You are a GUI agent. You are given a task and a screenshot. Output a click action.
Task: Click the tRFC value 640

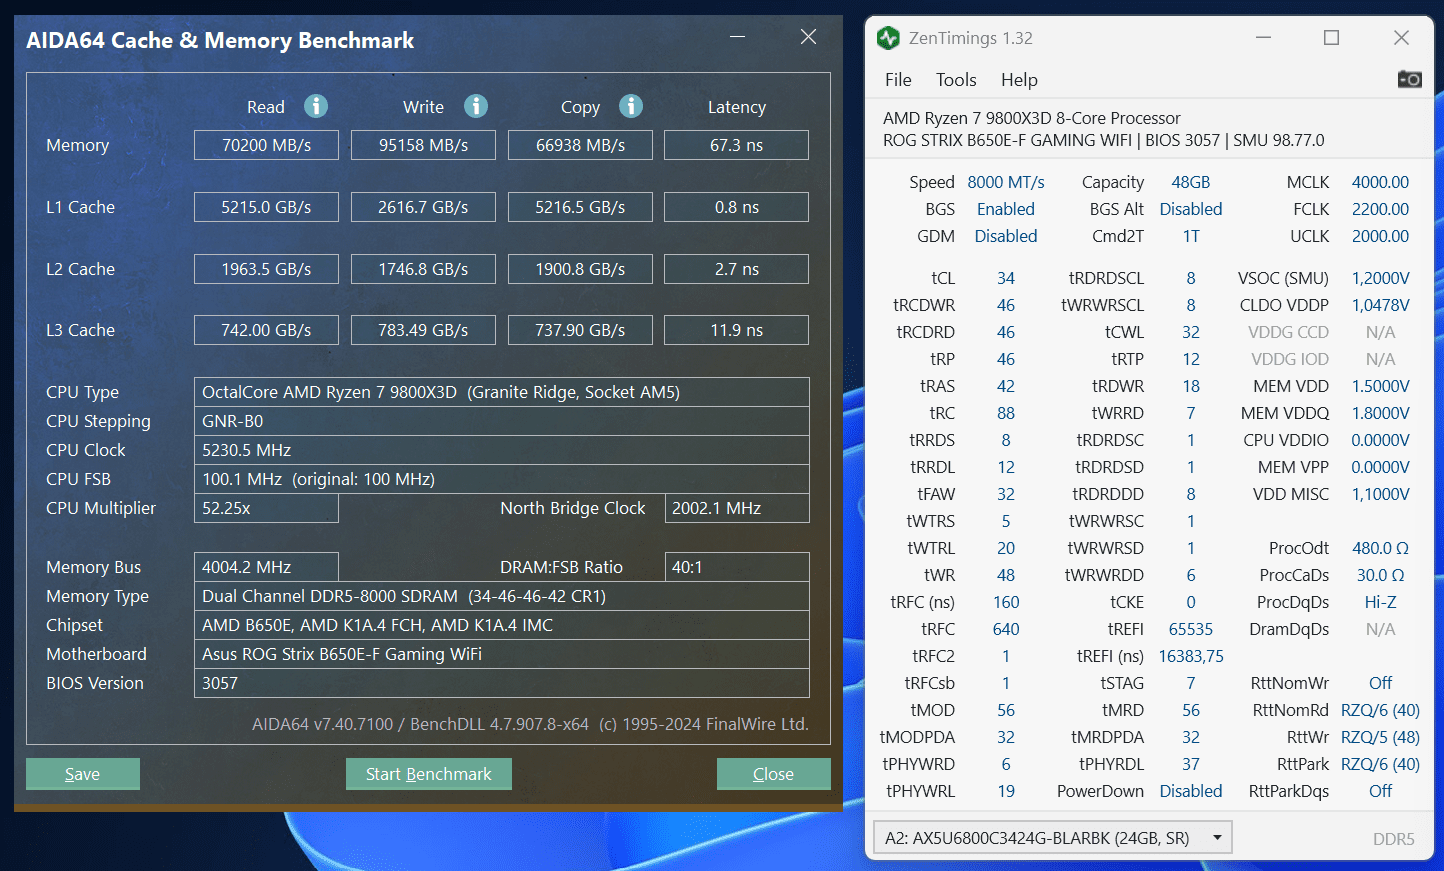click(1006, 629)
